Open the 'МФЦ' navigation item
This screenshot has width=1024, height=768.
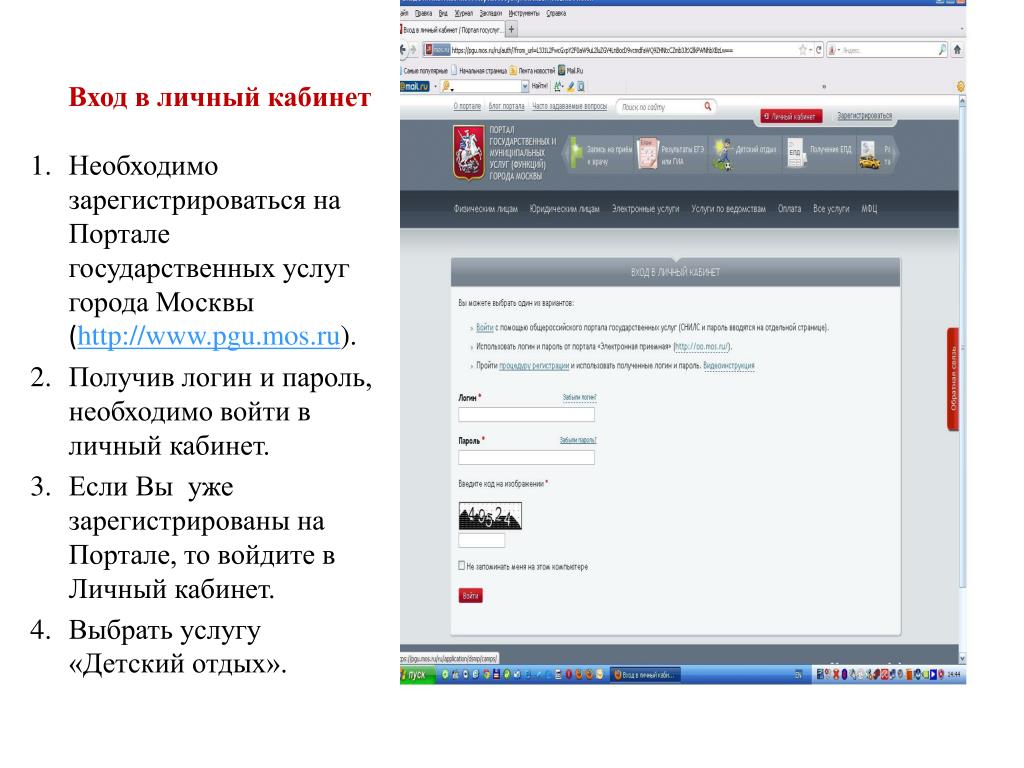tap(869, 209)
